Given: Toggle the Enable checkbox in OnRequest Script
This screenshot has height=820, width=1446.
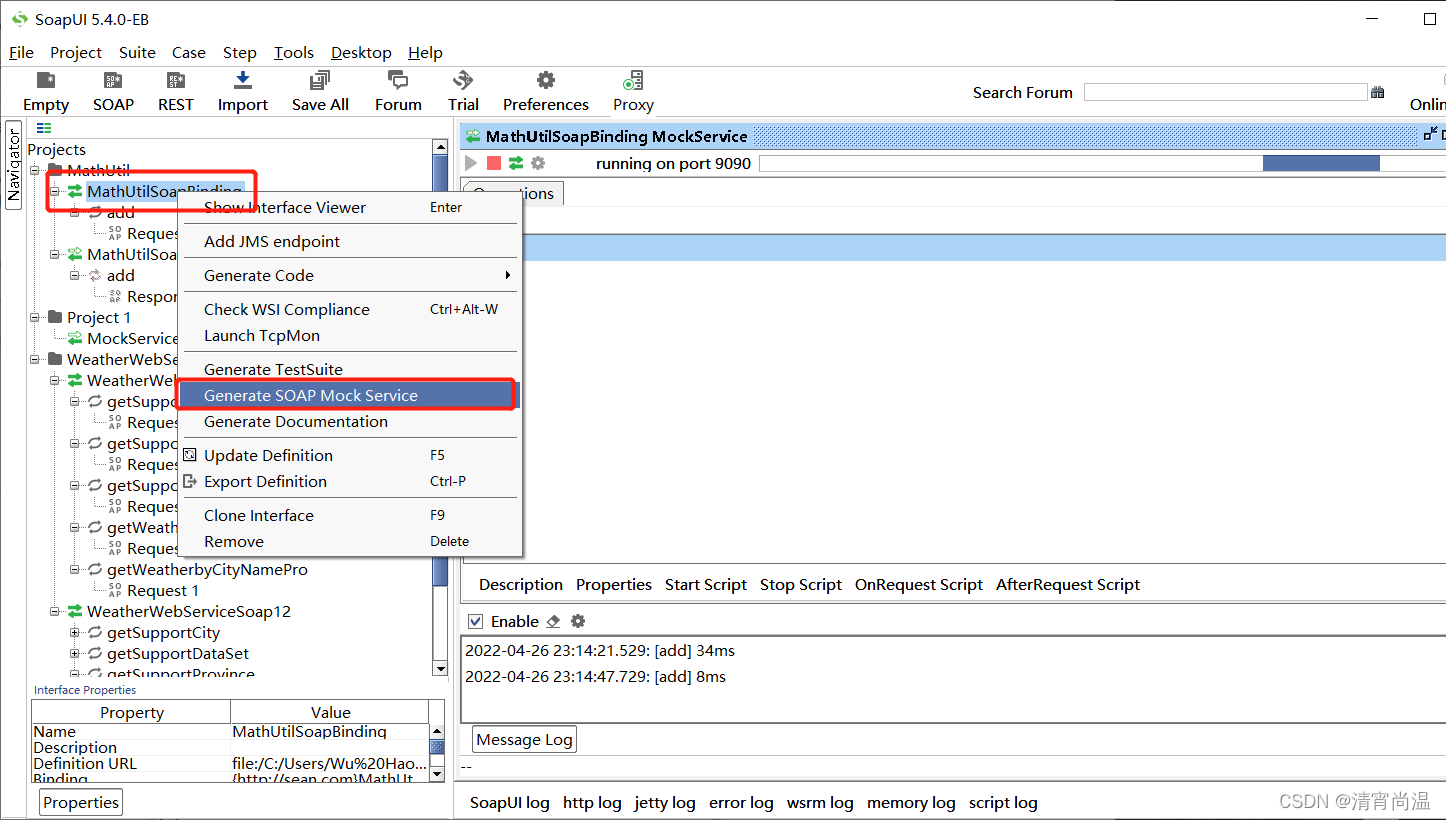Looking at the screenshot, I should tap(475, 621).
